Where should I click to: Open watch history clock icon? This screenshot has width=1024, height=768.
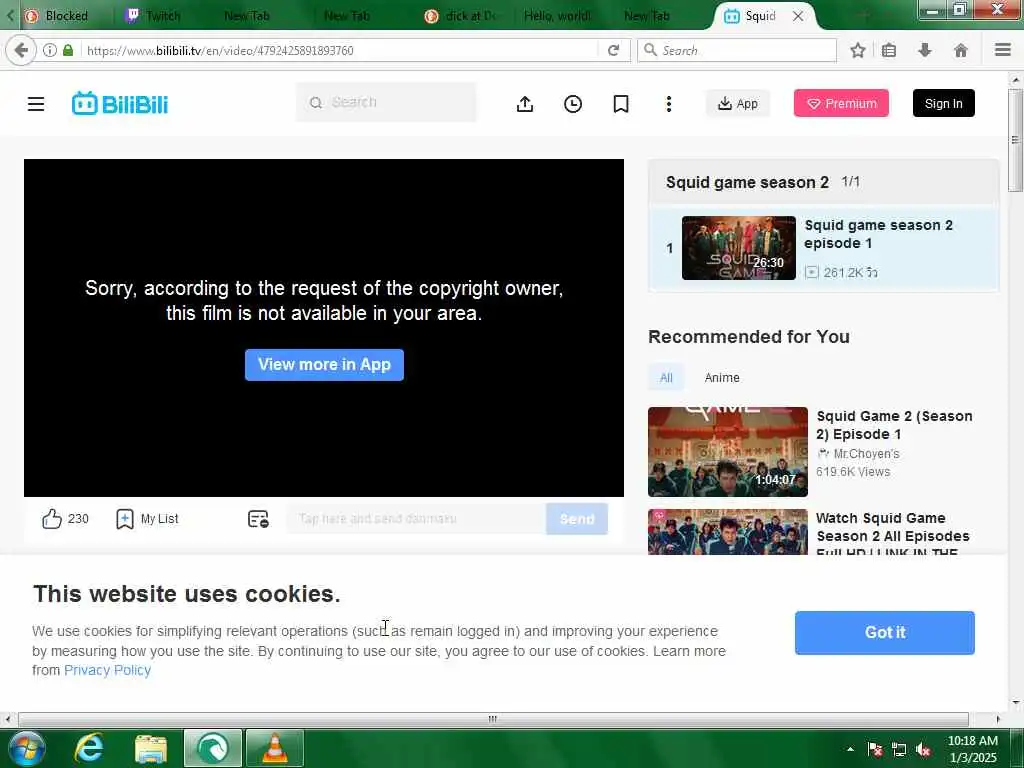(573, 104)
